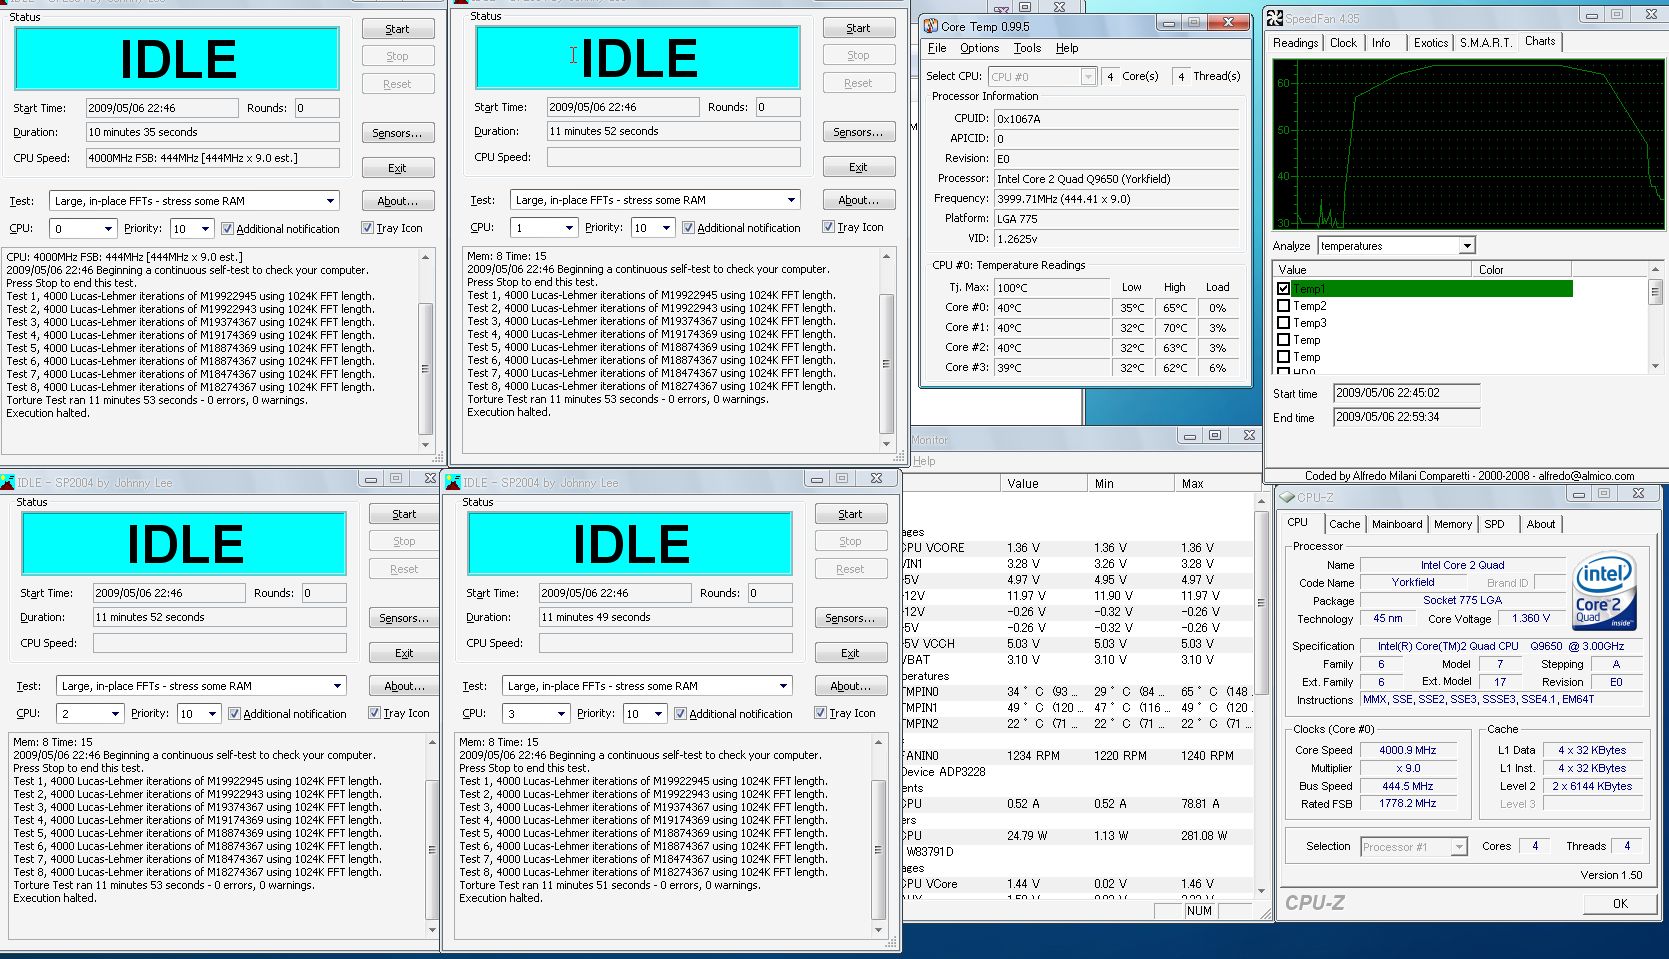Open File menu in Core Temp

pos(937,48)
